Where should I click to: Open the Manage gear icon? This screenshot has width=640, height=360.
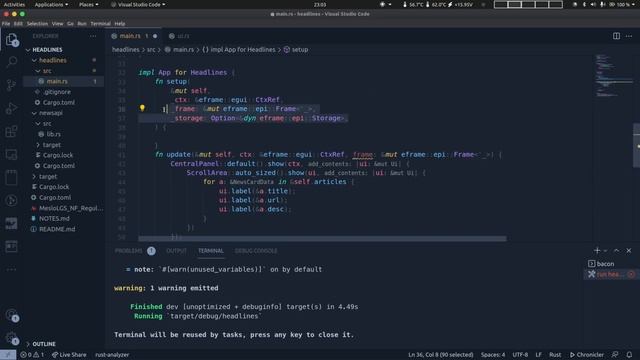point(11,338)
